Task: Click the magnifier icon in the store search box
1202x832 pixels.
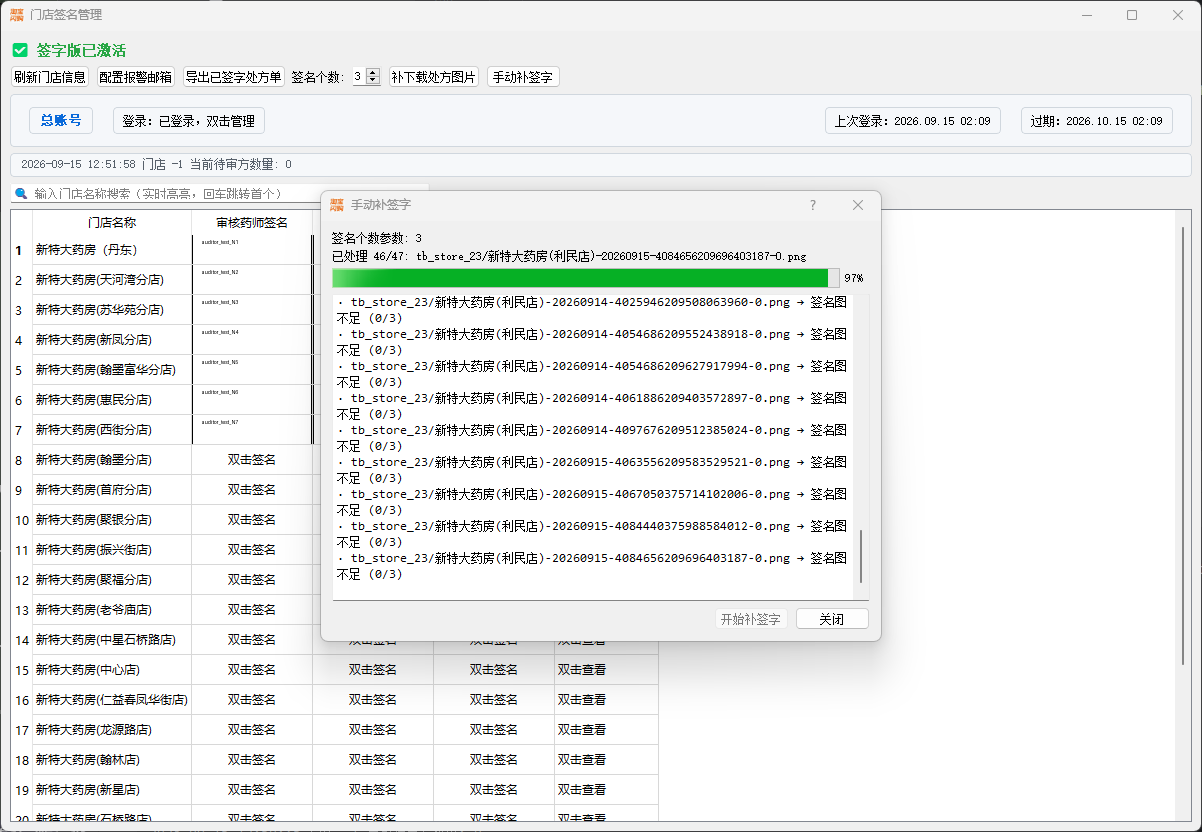Action: coord(21,193)
